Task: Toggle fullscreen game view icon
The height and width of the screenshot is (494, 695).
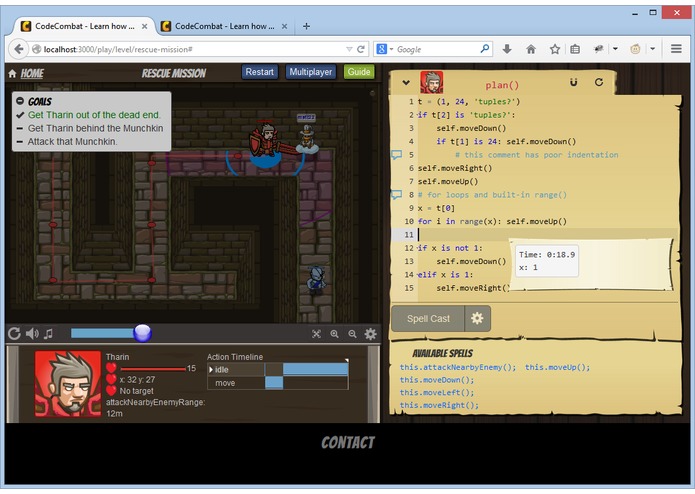Action: 316,334
